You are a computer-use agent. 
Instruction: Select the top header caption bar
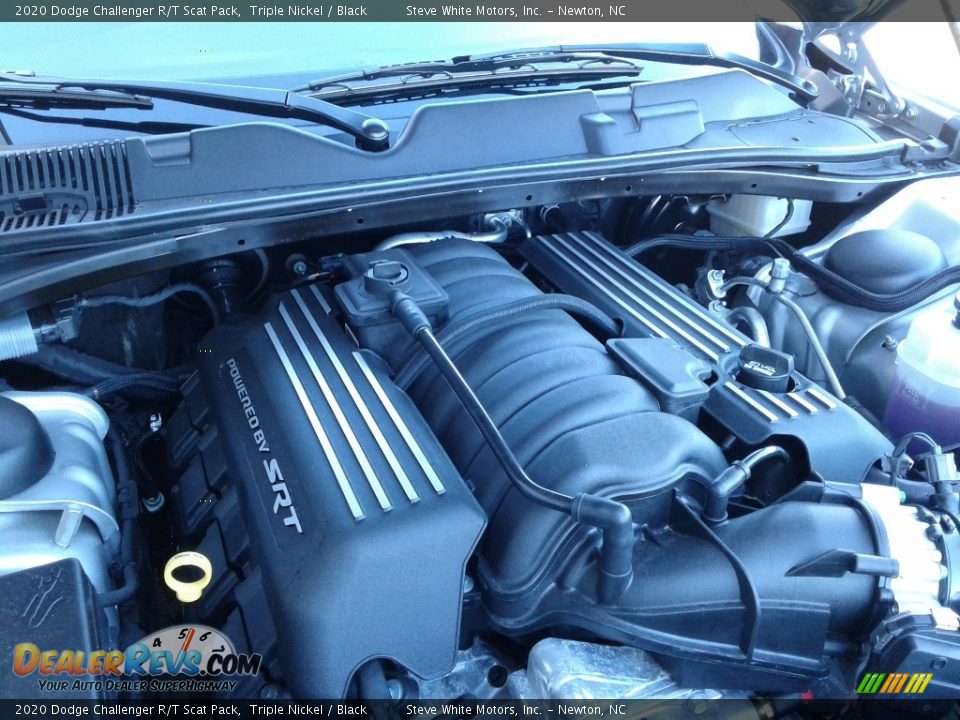click(480, 8)
